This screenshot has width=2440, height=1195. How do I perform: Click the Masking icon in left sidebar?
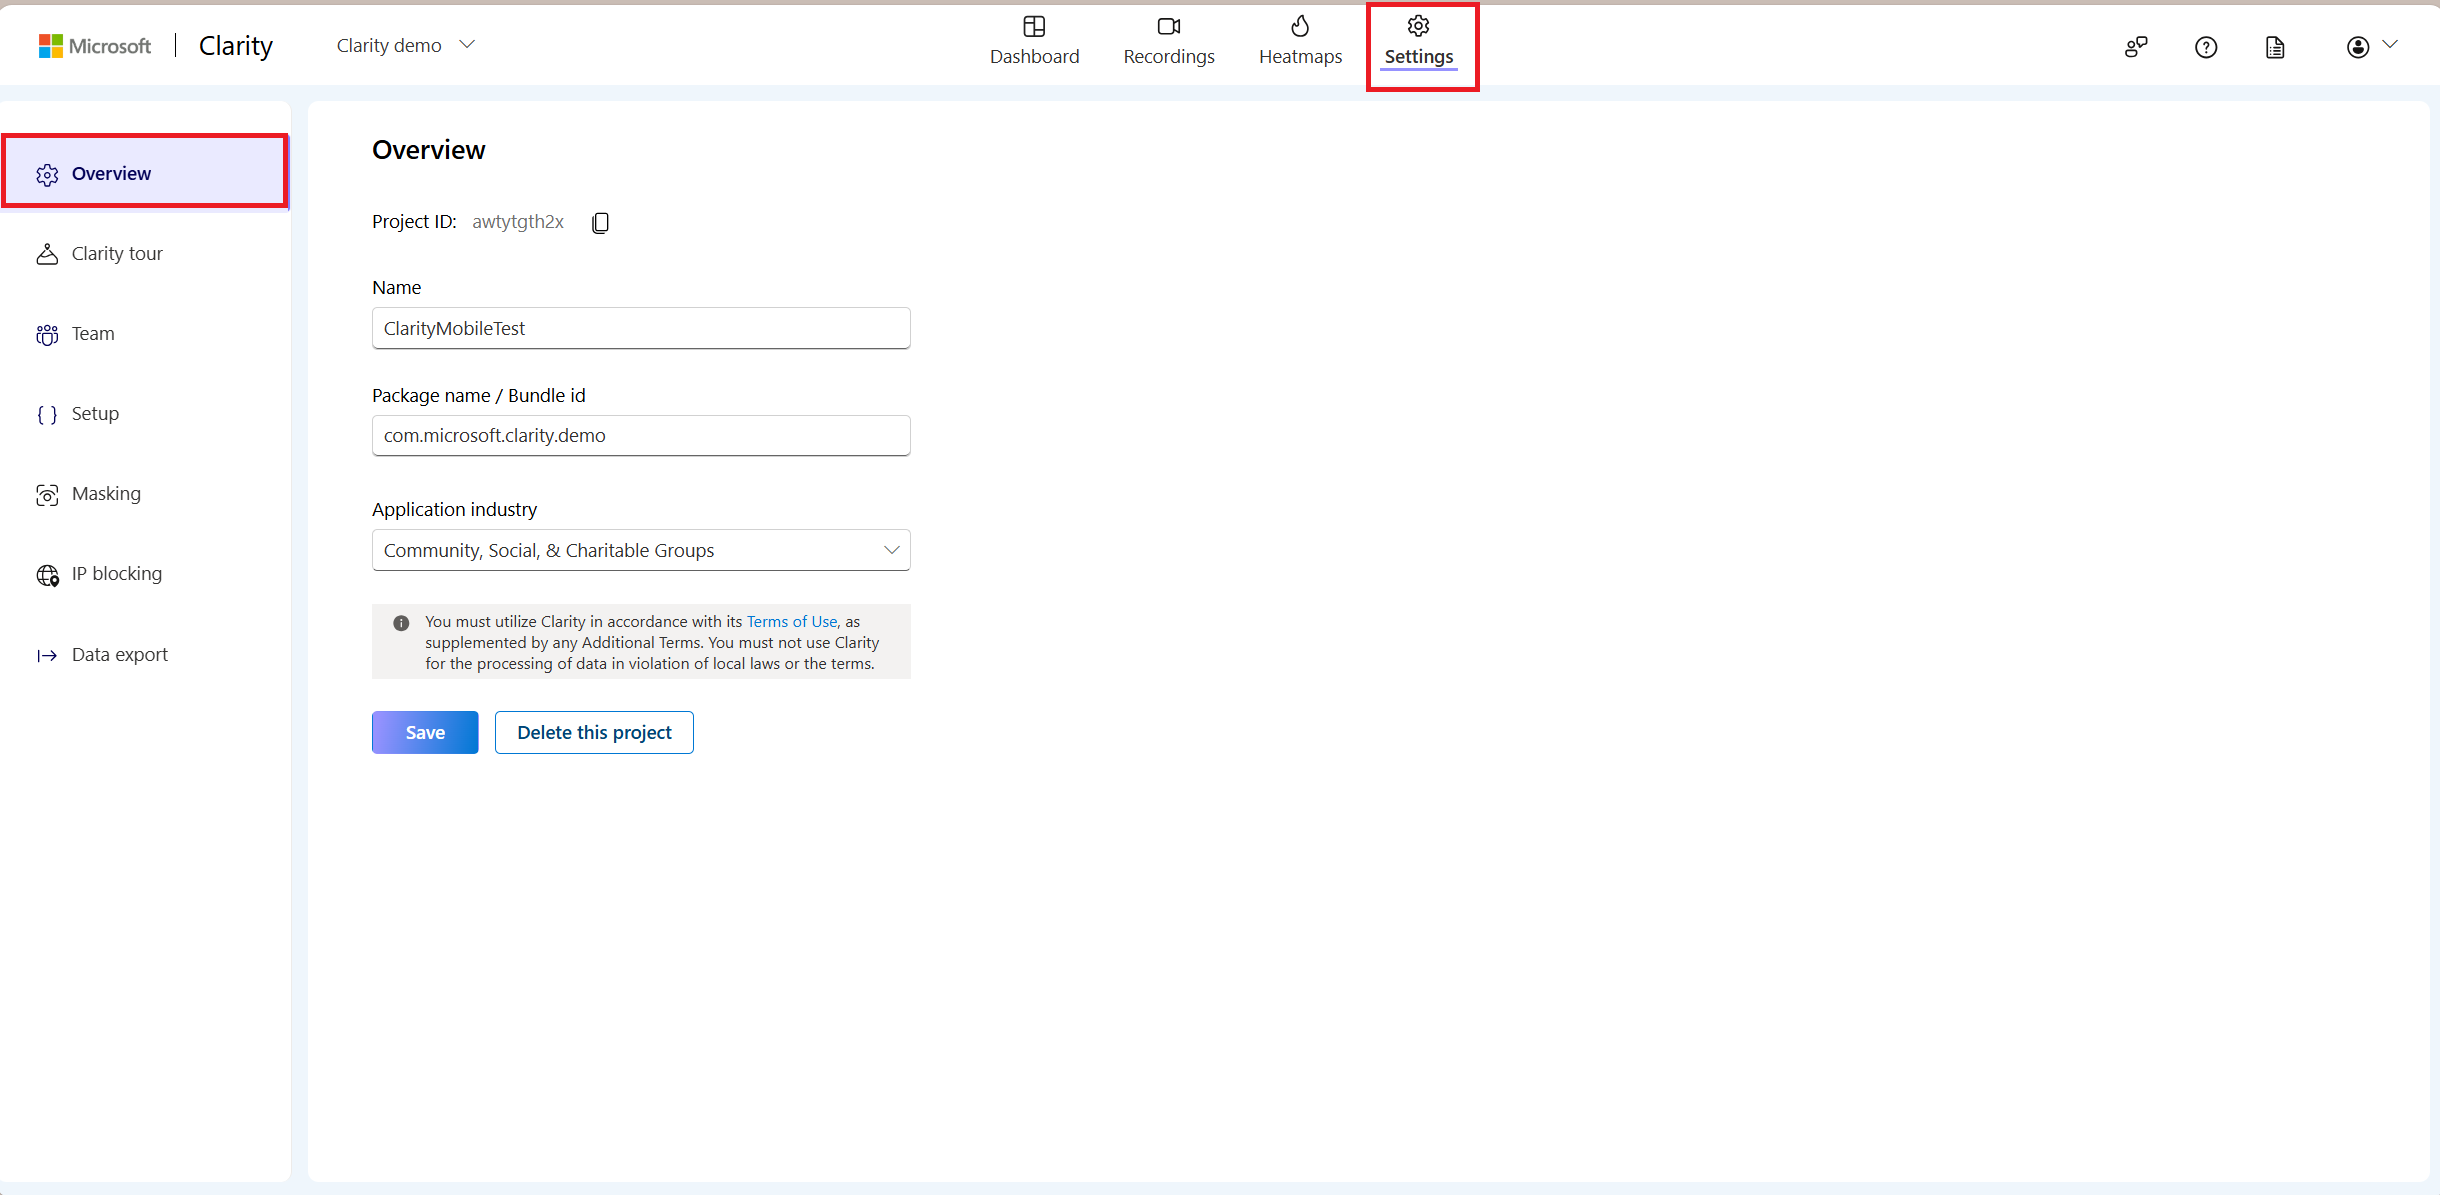pyautogui.click(x=47, y=492)
